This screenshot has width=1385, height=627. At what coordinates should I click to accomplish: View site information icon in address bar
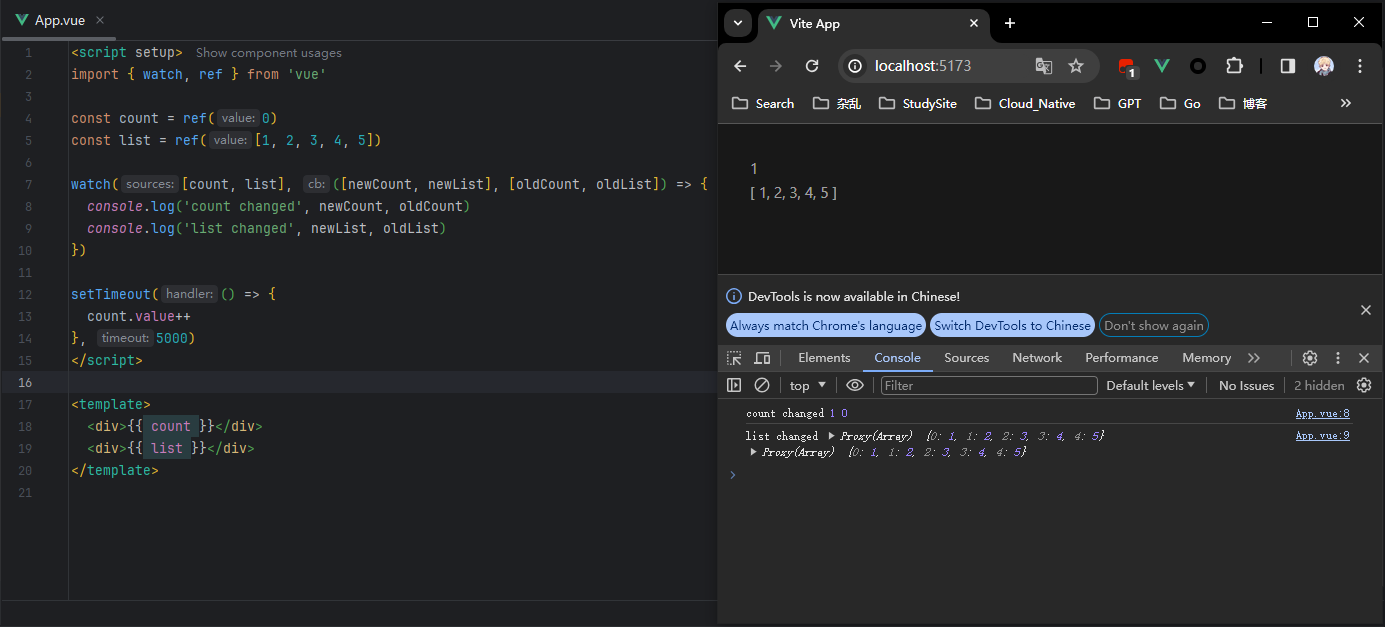click(x=854, y=66)
